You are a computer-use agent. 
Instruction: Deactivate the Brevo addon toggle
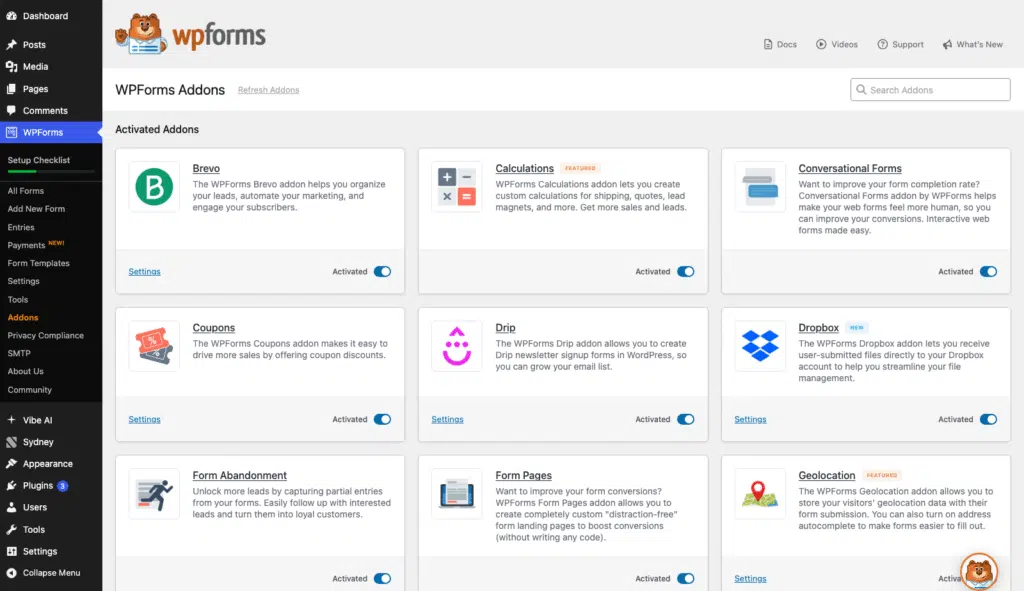tap(382, 272)
